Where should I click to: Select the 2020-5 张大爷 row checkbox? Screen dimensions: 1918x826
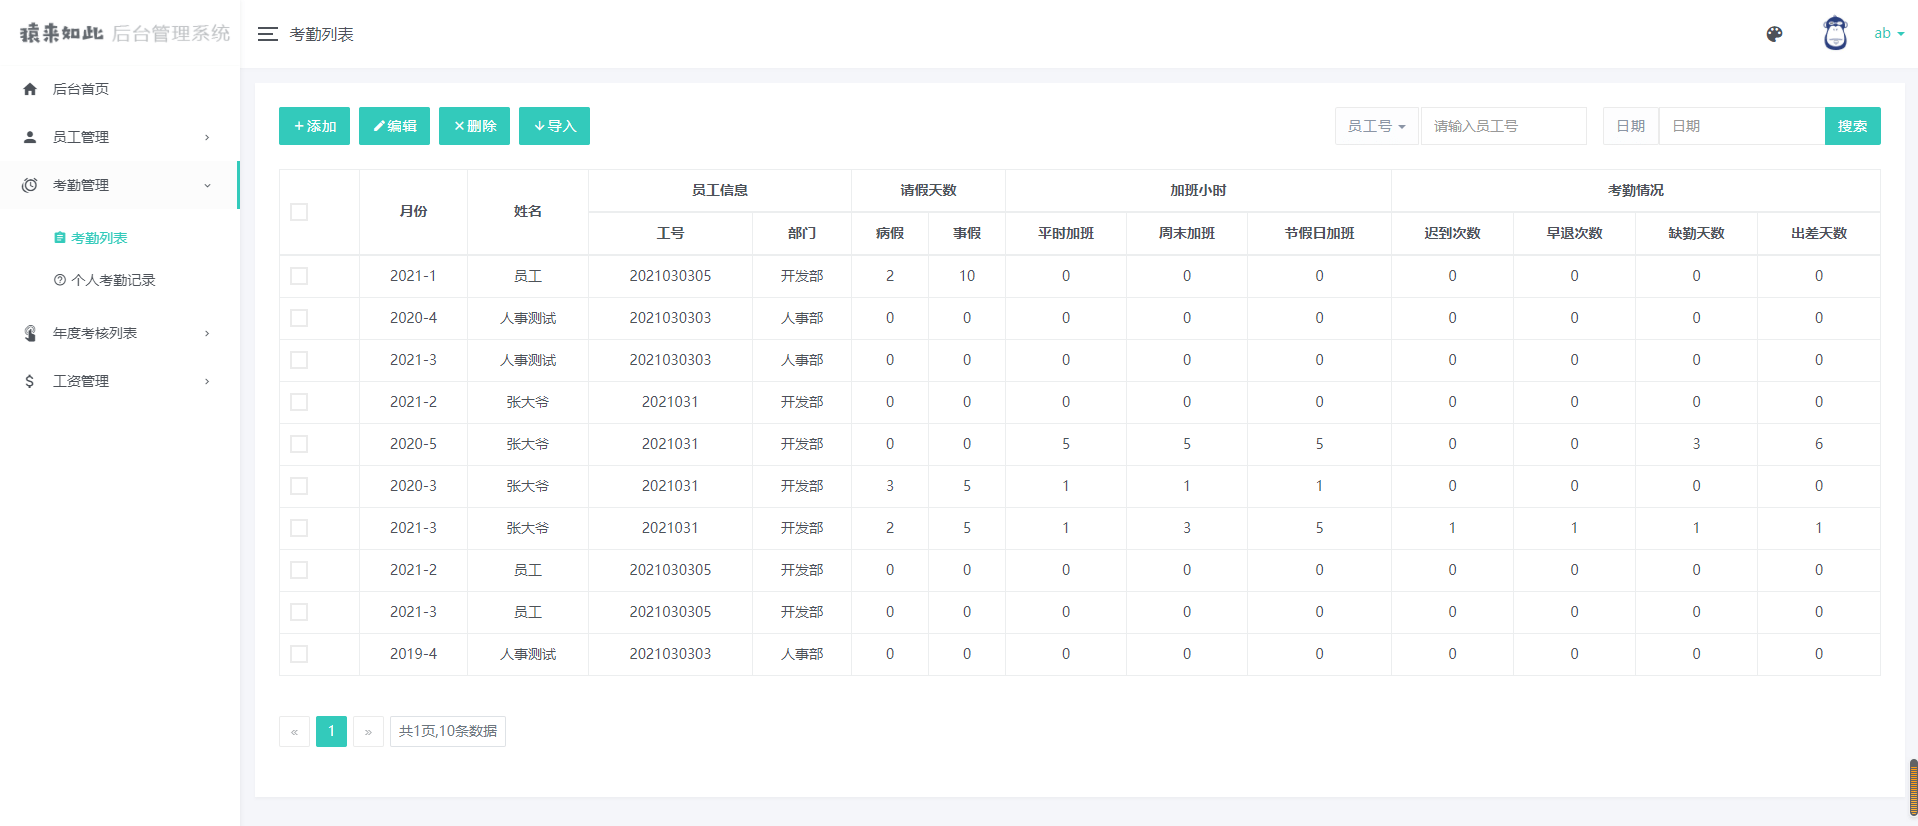(x=299, y=444)
